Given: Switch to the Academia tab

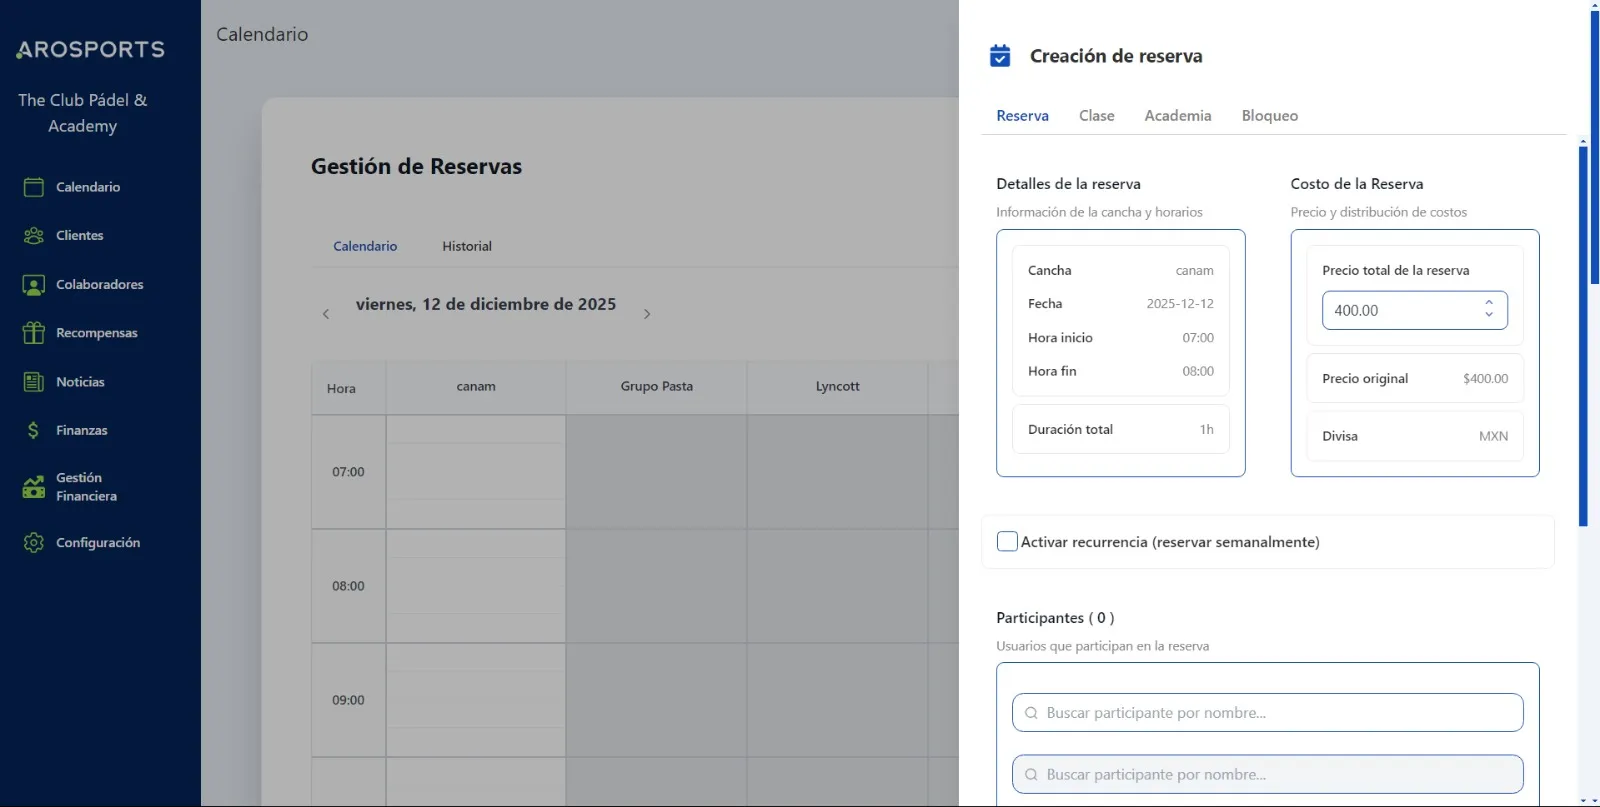Looking at the screenshot, I should pyautogui.click(x=1178, y=116).
